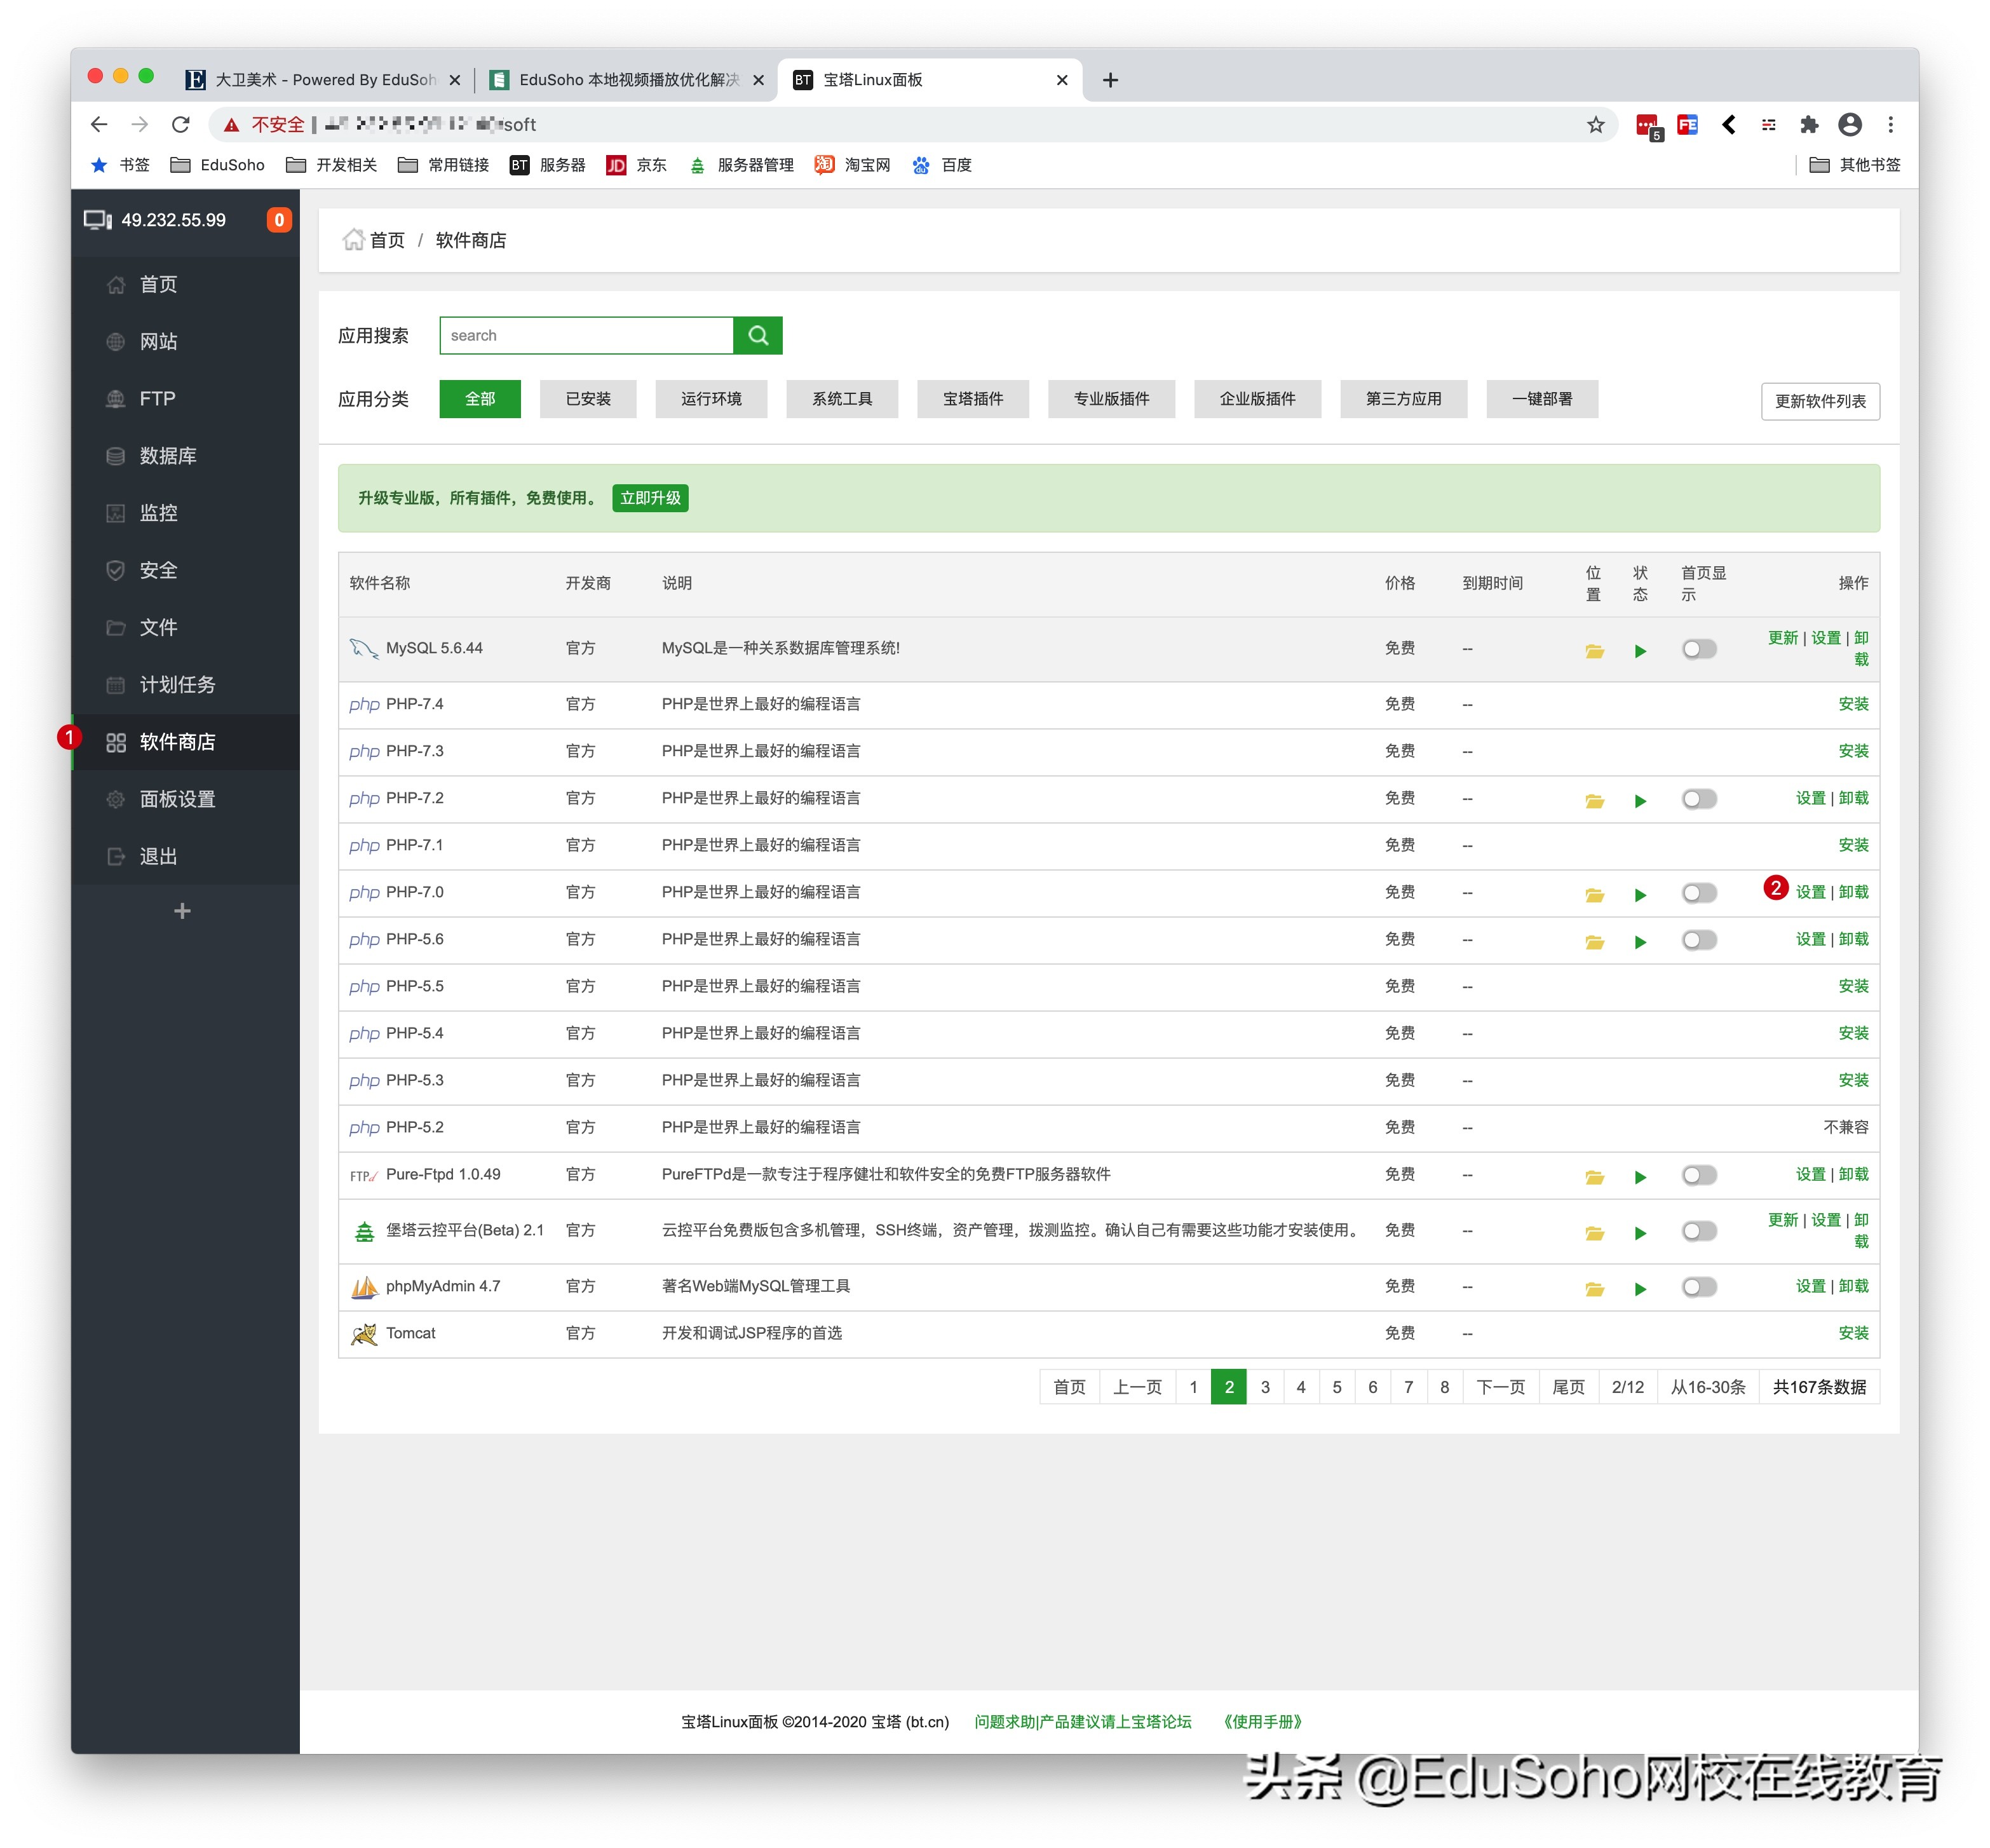Switch to the 已安装 category tab
Screen dimensions: 1990x1848
[588, 398]
